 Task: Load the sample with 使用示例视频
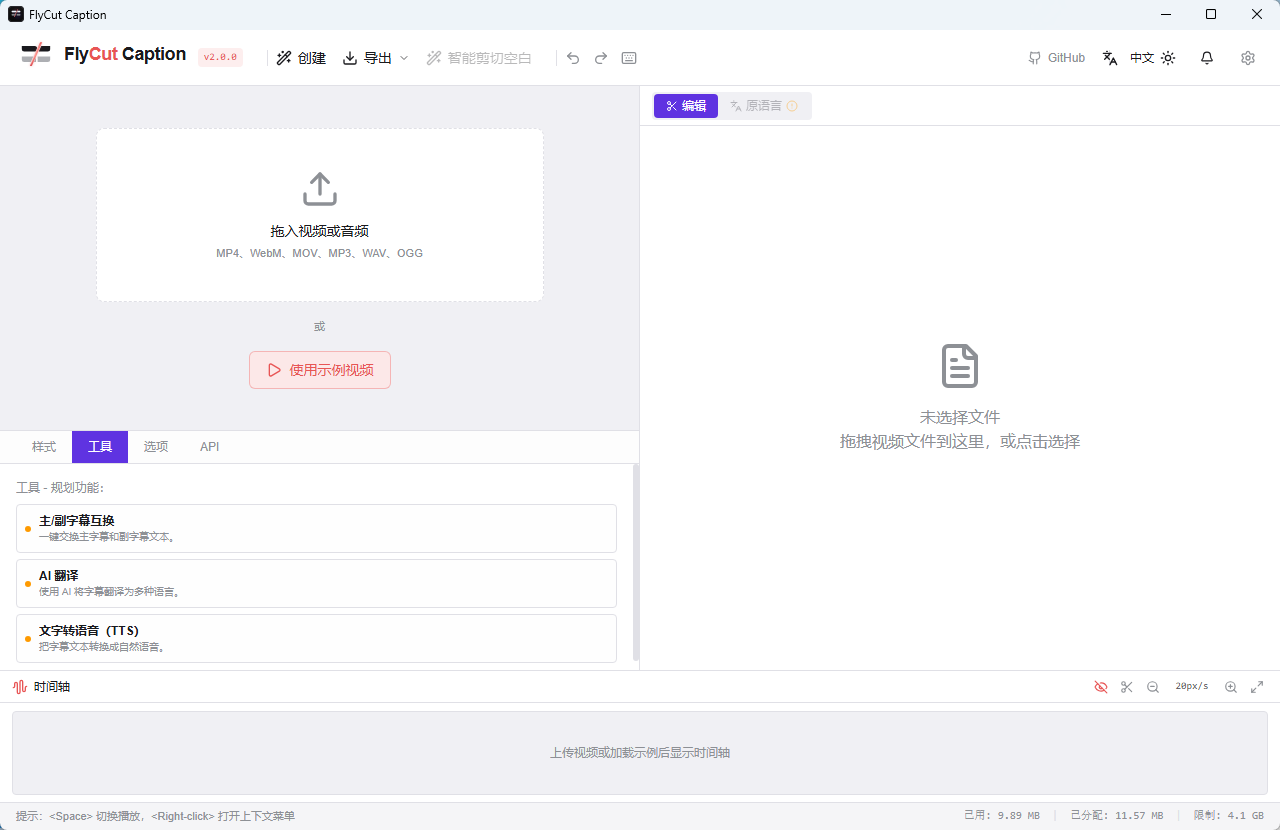[320, 370]
